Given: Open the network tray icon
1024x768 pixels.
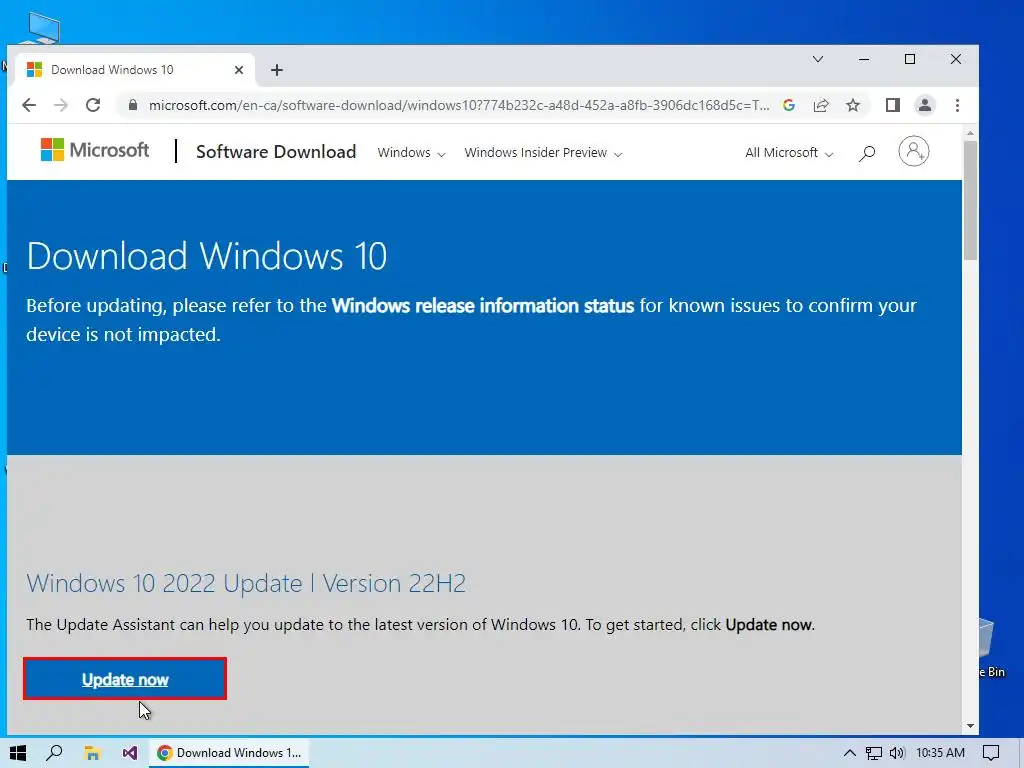Looking at the screenshot, I should (x=874, y=753).
